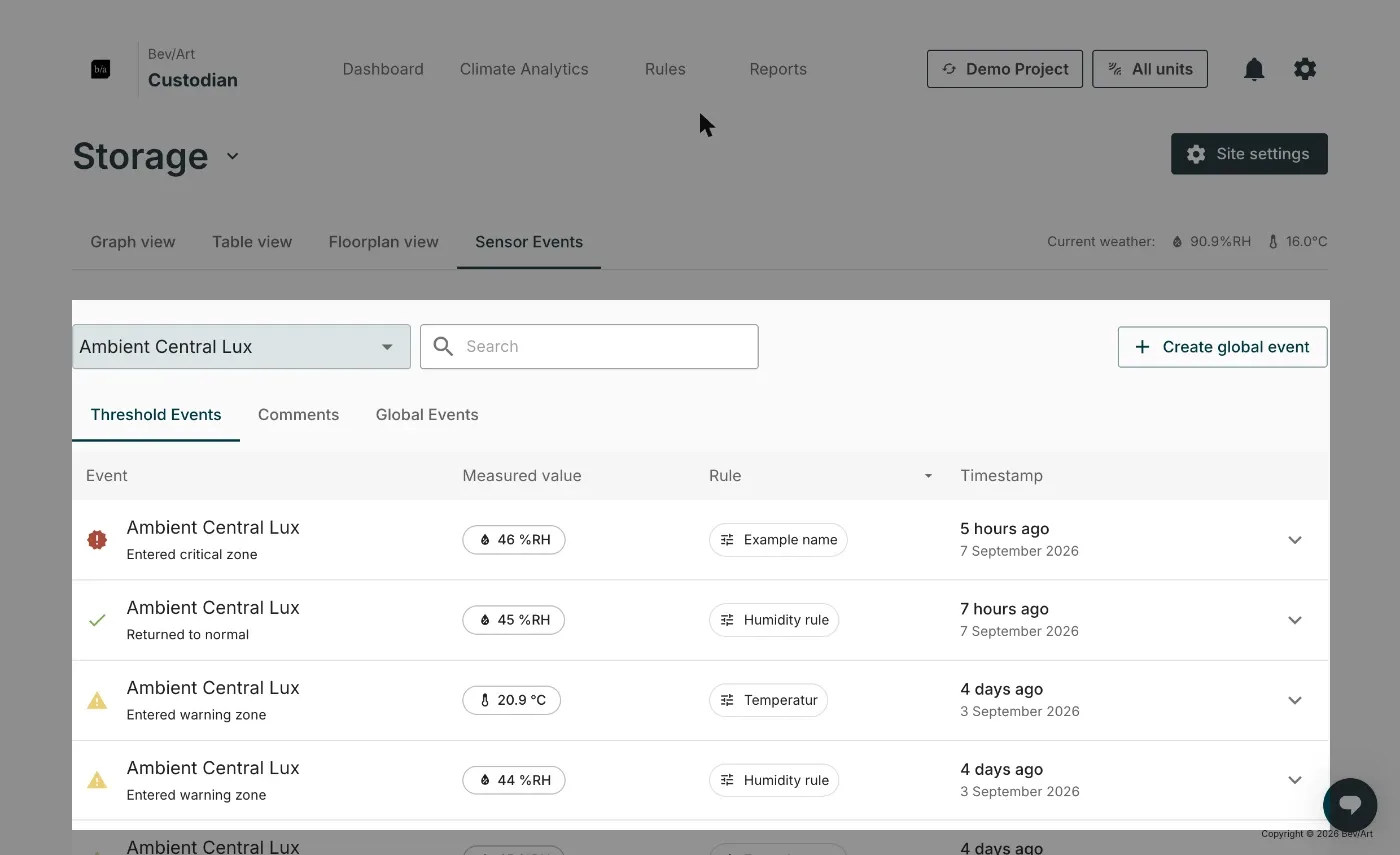
Task: Open the Floorplan view tab
Action: pos(384,242)
